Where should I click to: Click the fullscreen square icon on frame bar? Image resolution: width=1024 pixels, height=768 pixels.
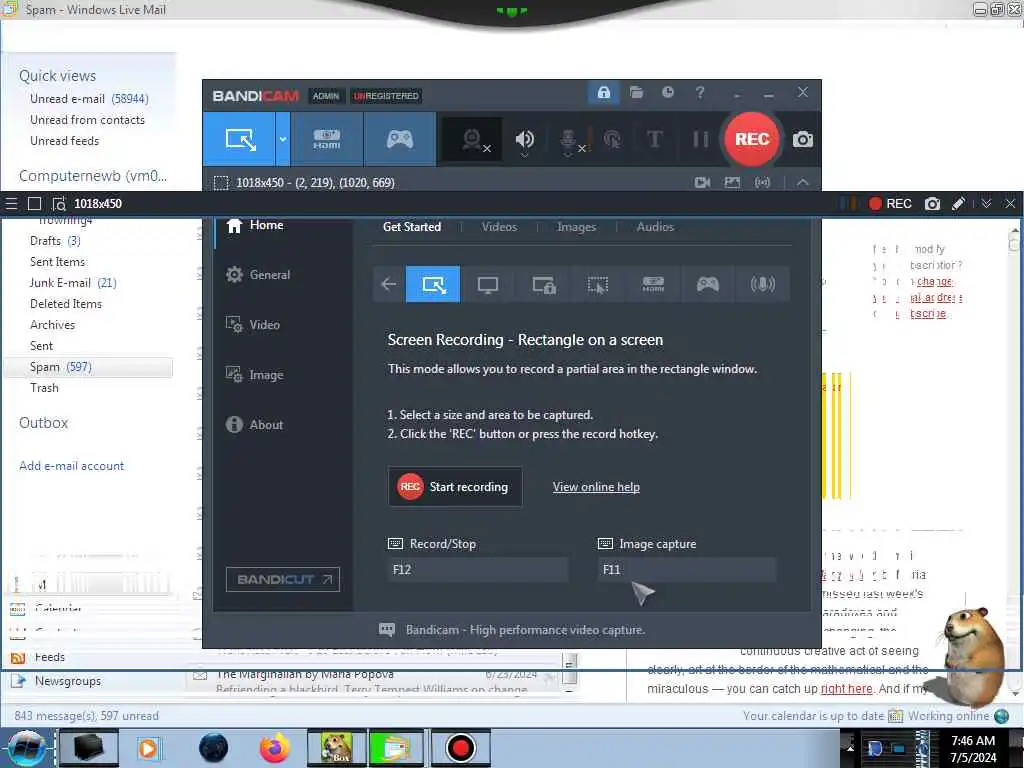35,204
